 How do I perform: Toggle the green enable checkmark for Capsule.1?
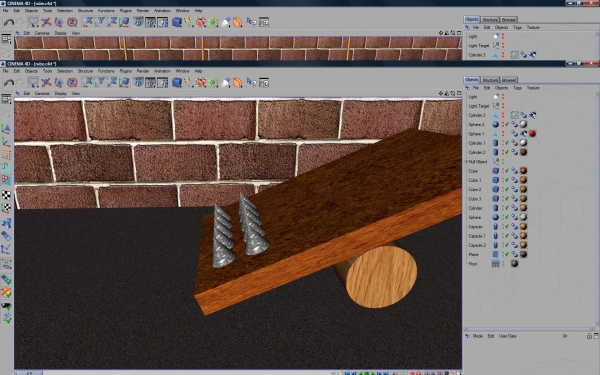point(507,236)
